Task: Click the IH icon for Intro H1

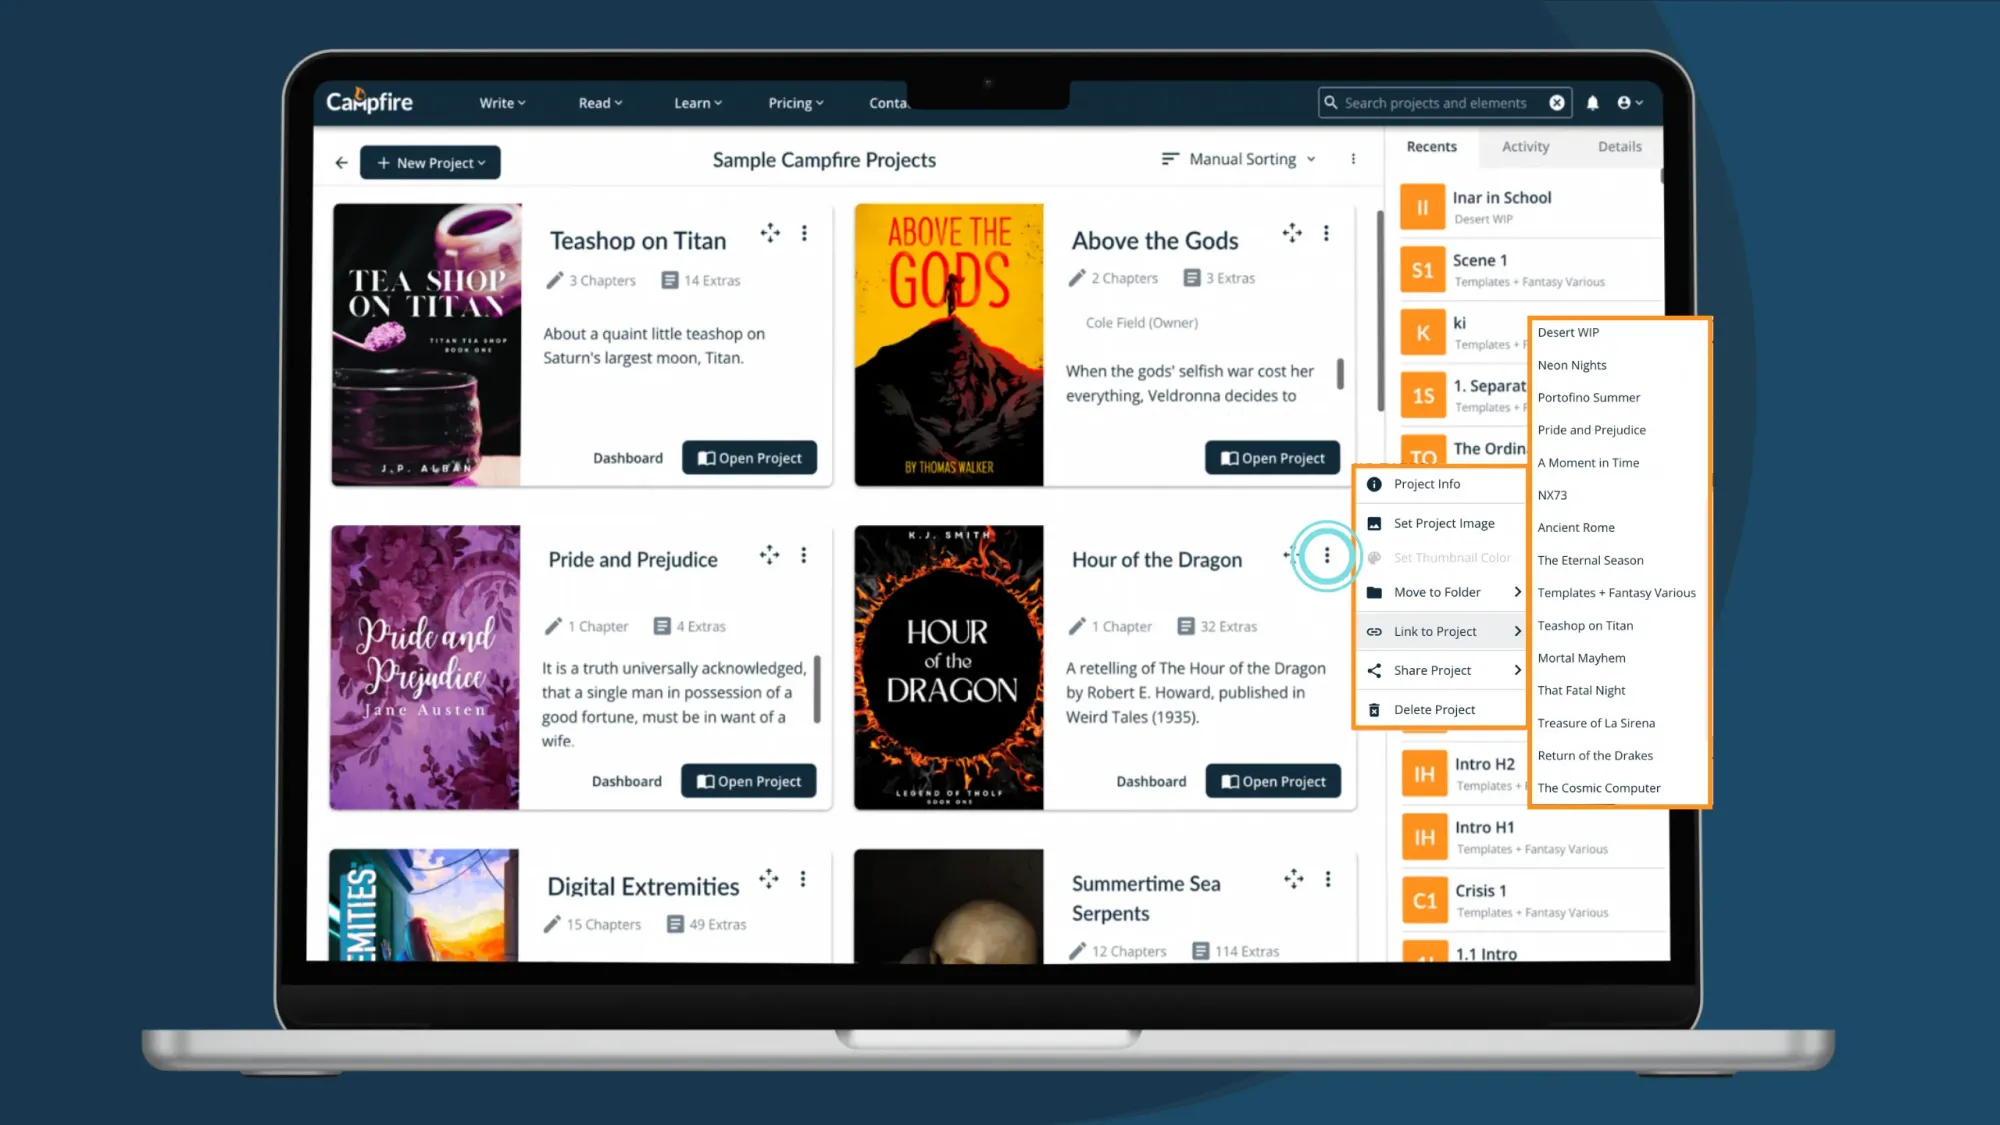Action: point(1424,837)
